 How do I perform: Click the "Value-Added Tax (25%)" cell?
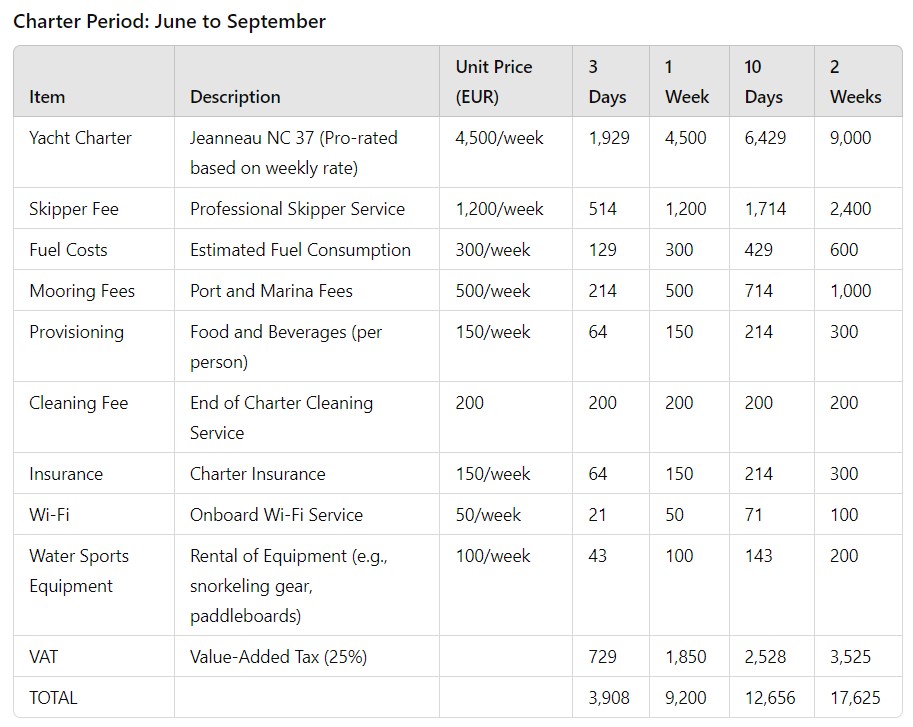[x=278, y=657]
